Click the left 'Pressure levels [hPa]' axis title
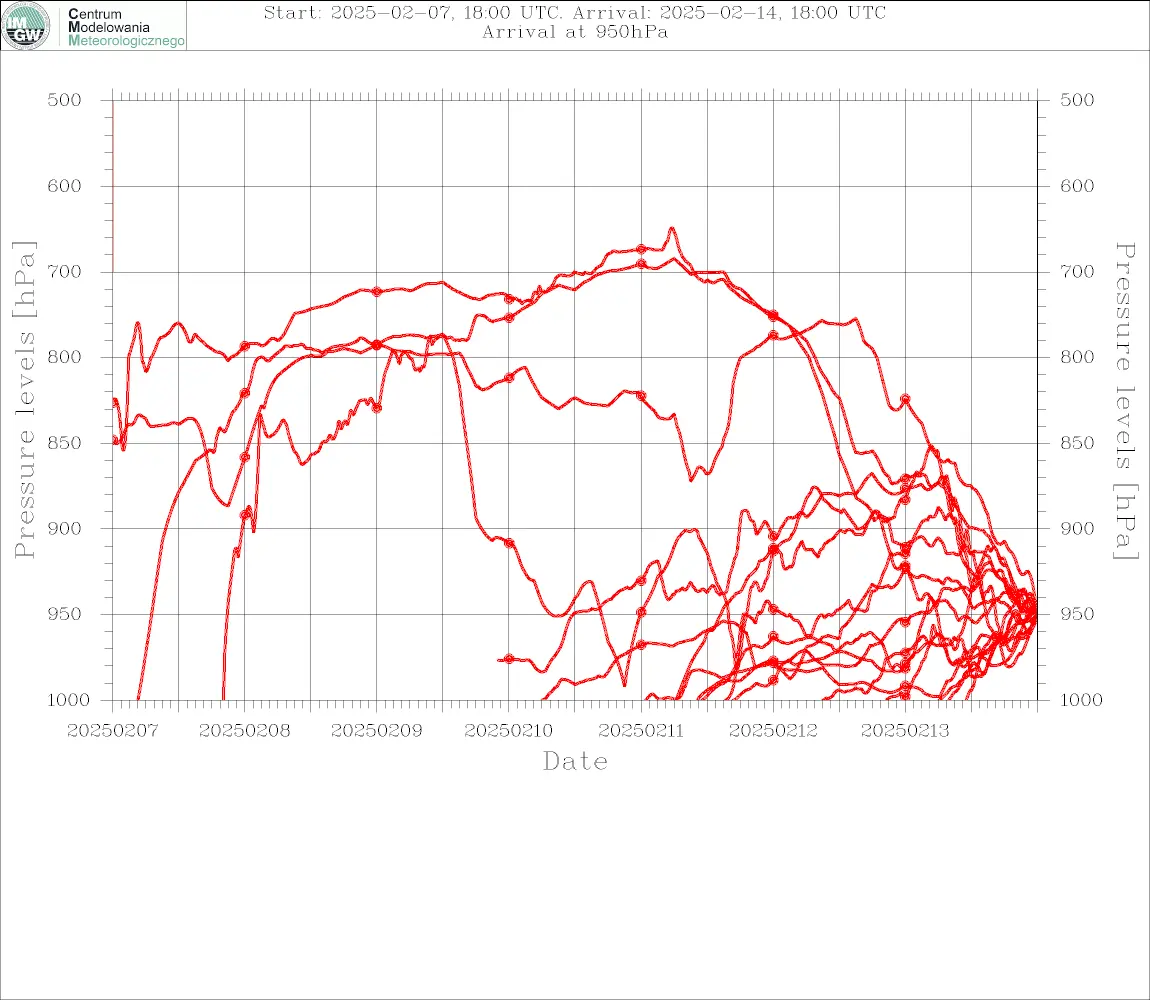1150x1000 pixels. pyautogui.click(x=24, y=400)
